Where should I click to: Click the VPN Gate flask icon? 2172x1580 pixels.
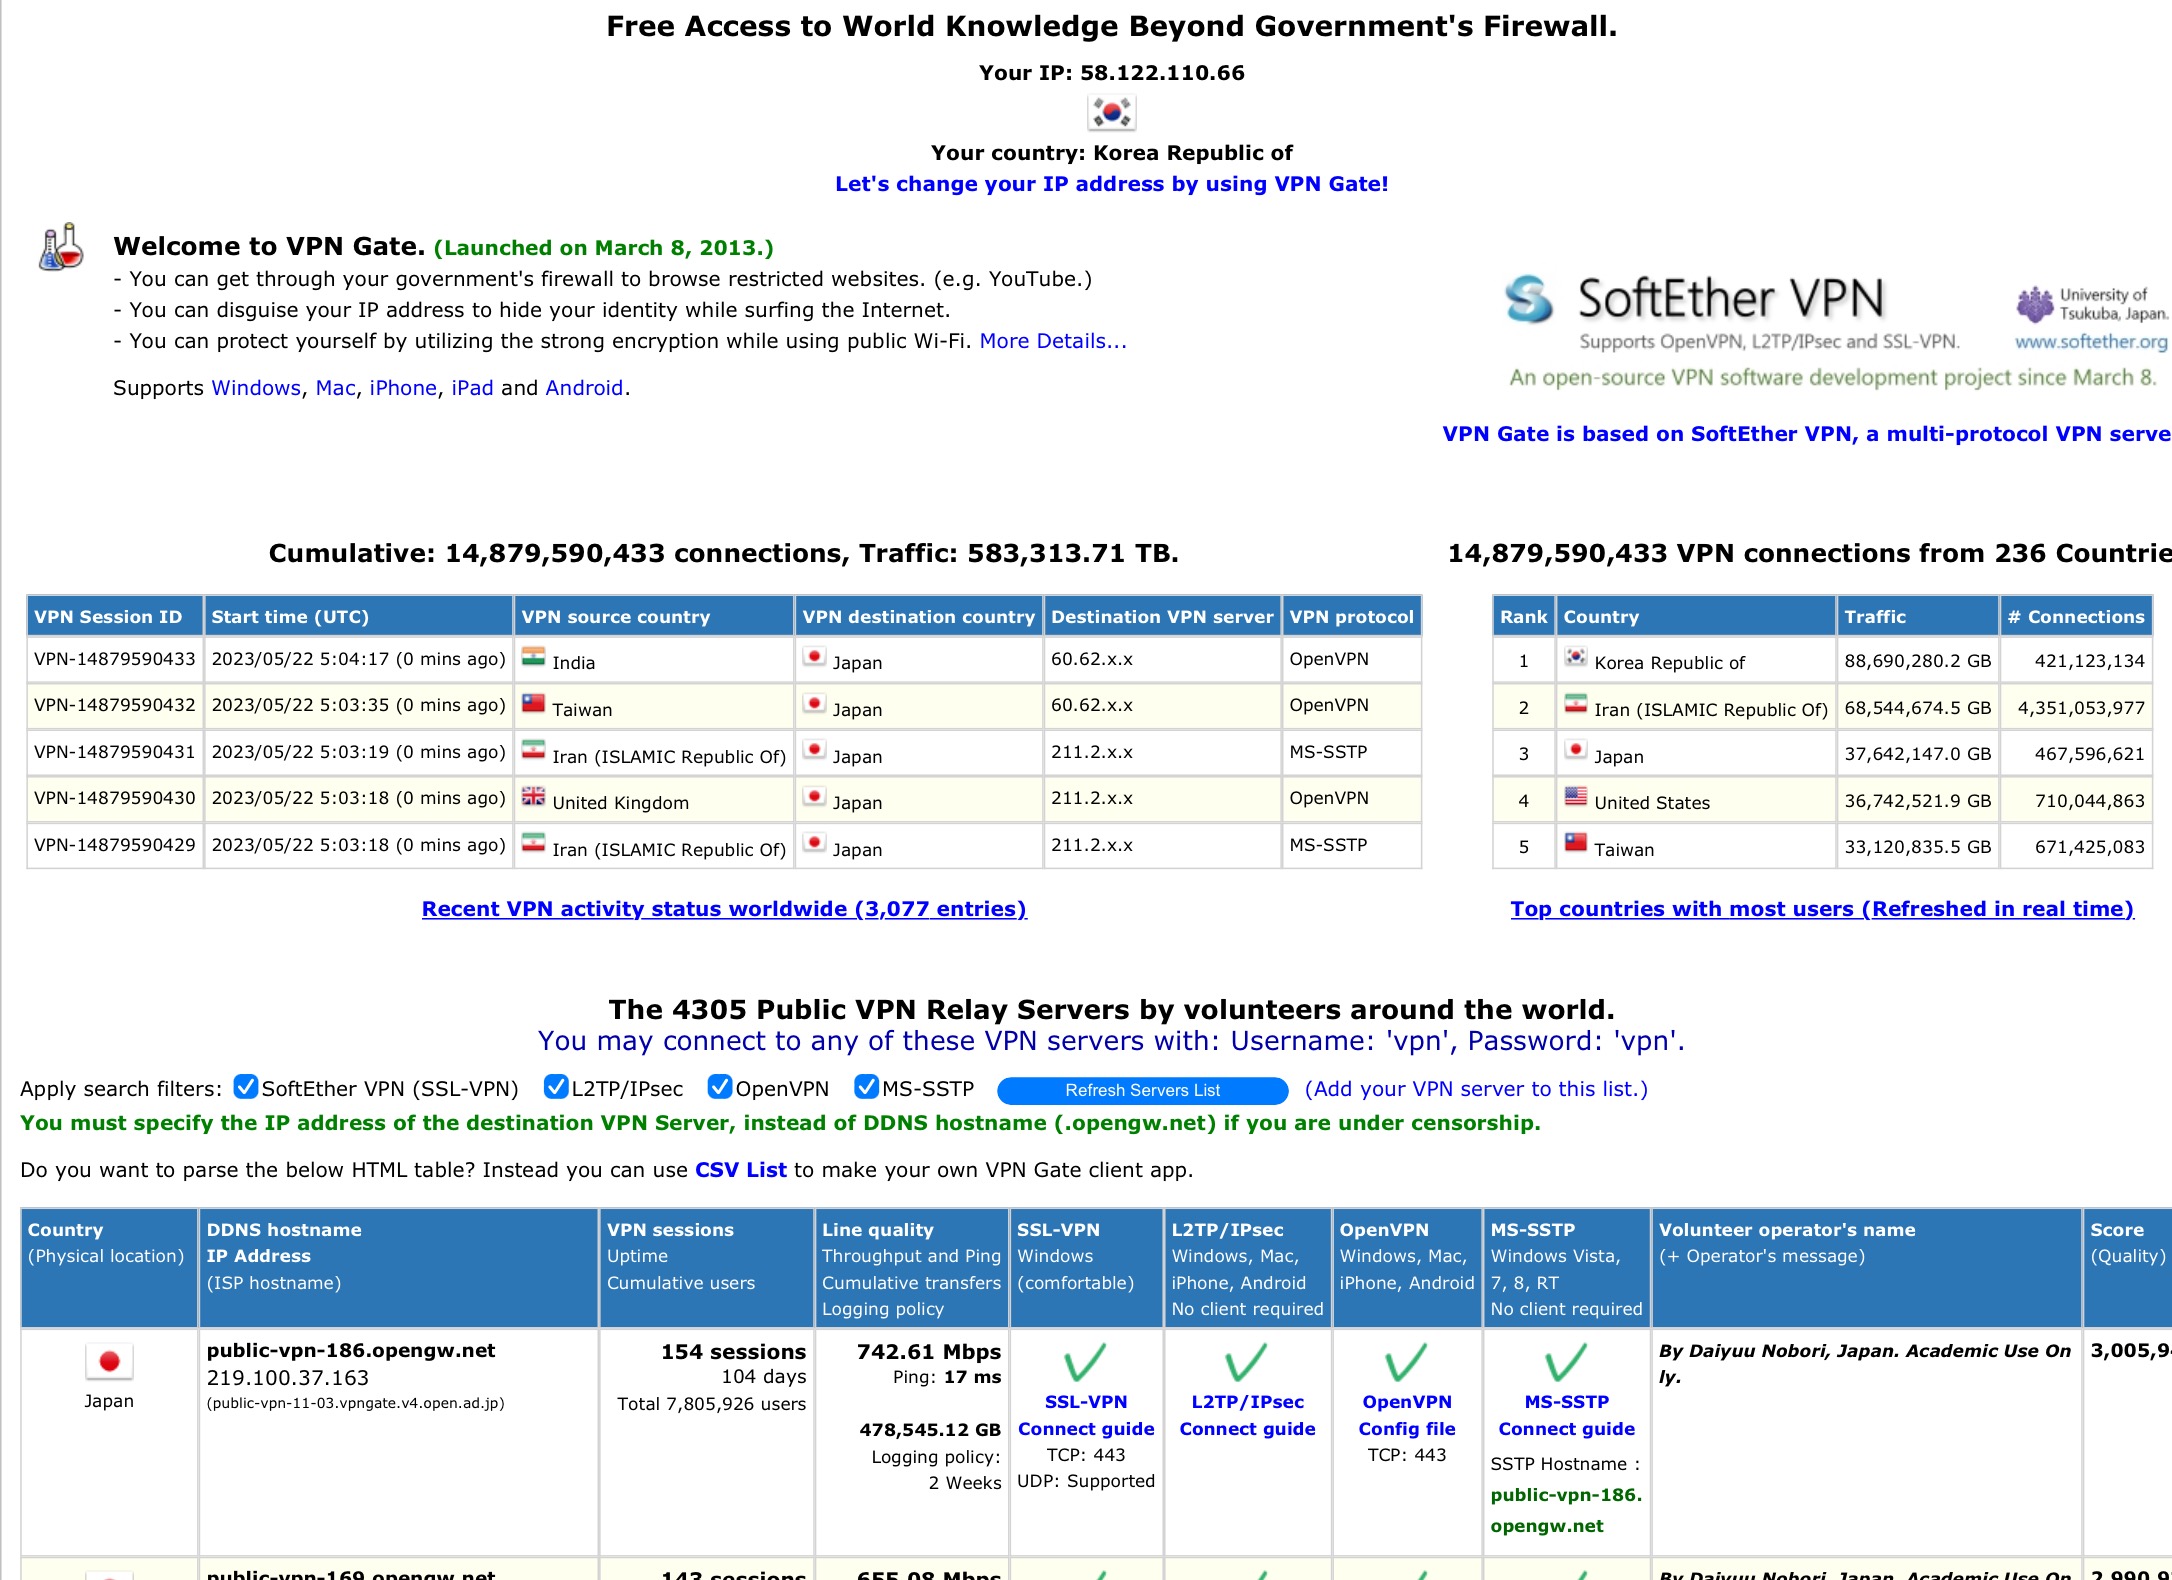coord(61,247)
